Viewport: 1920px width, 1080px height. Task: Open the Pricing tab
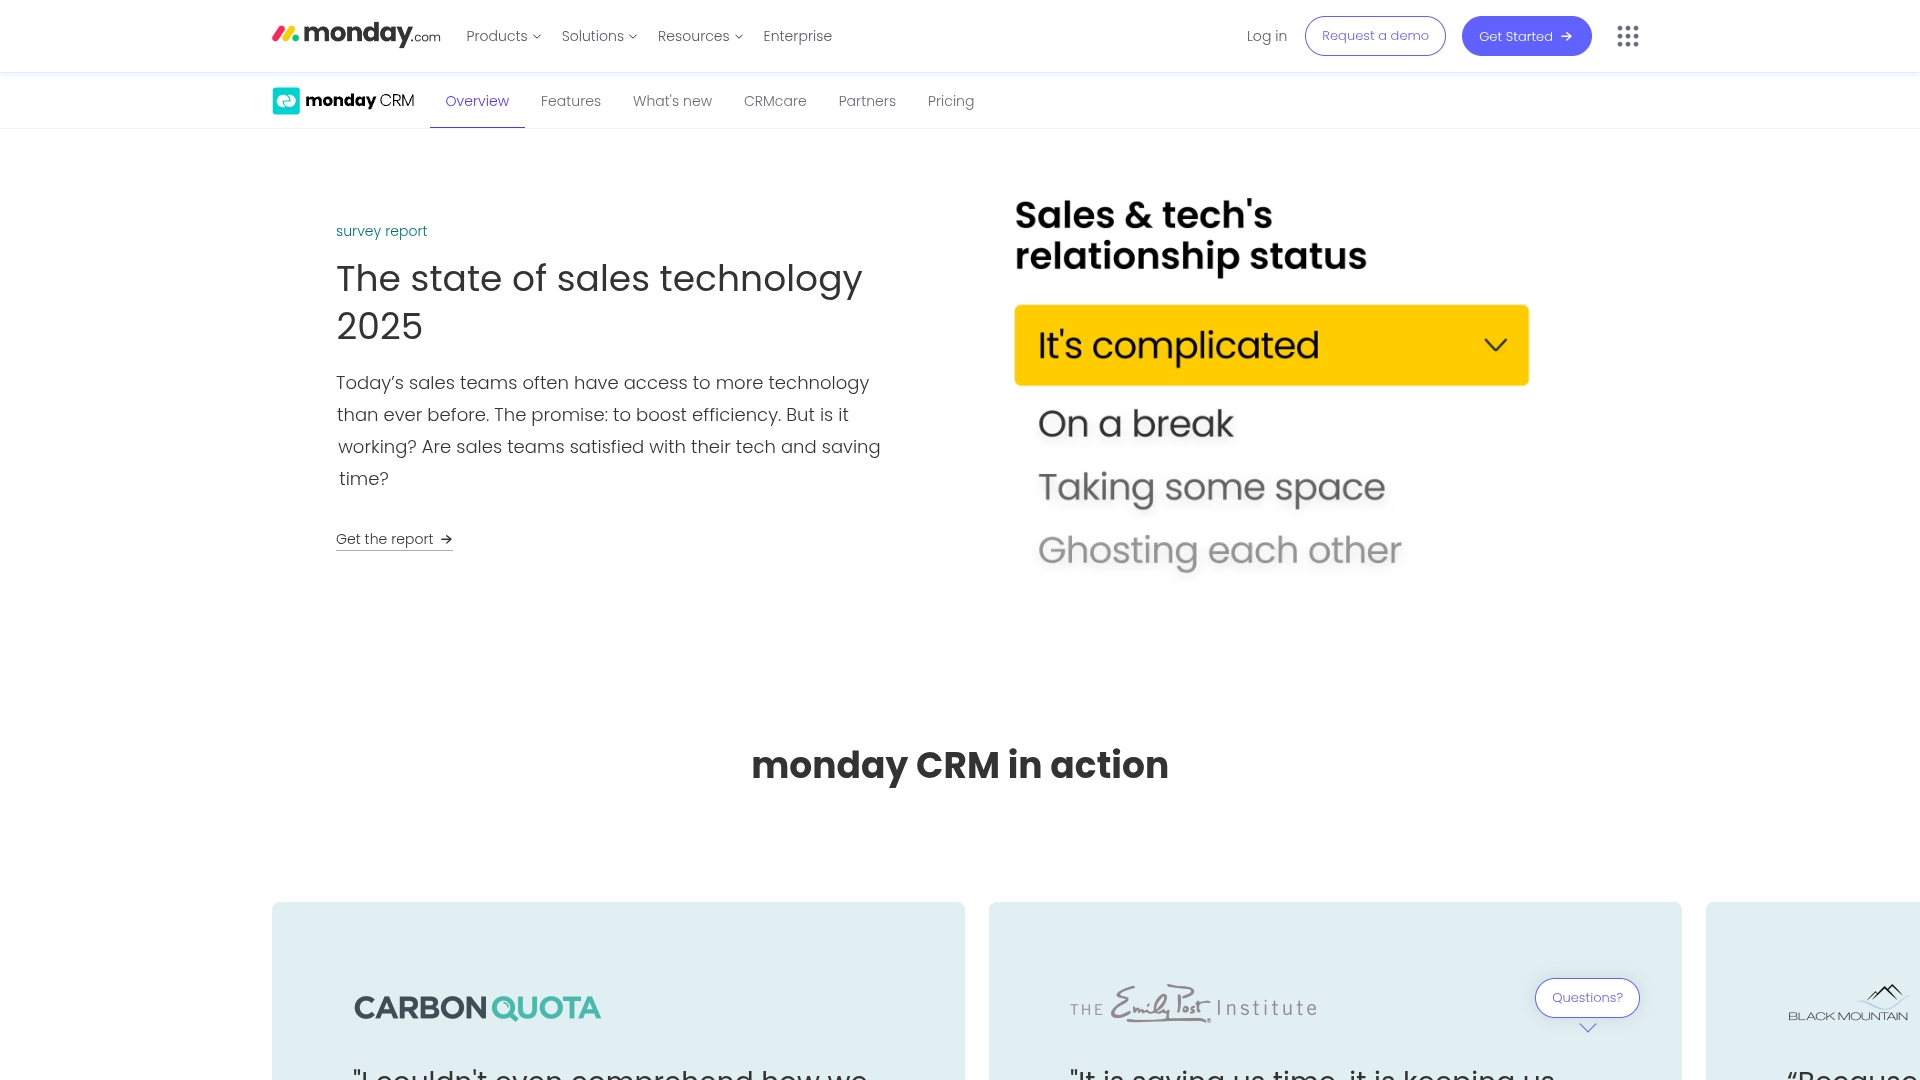[951, 101]
